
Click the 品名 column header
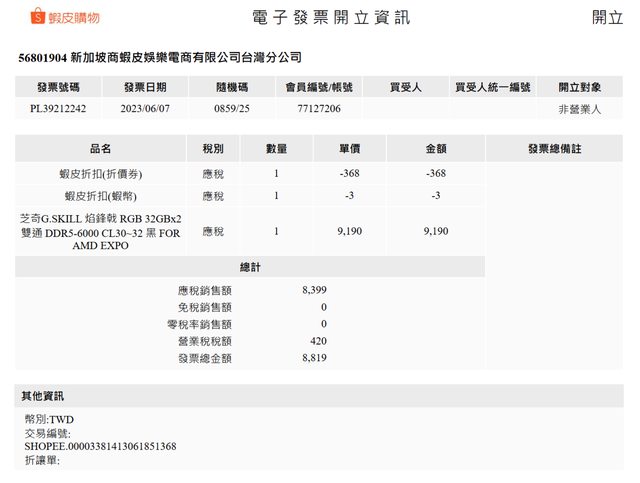[x=100, y=148]
